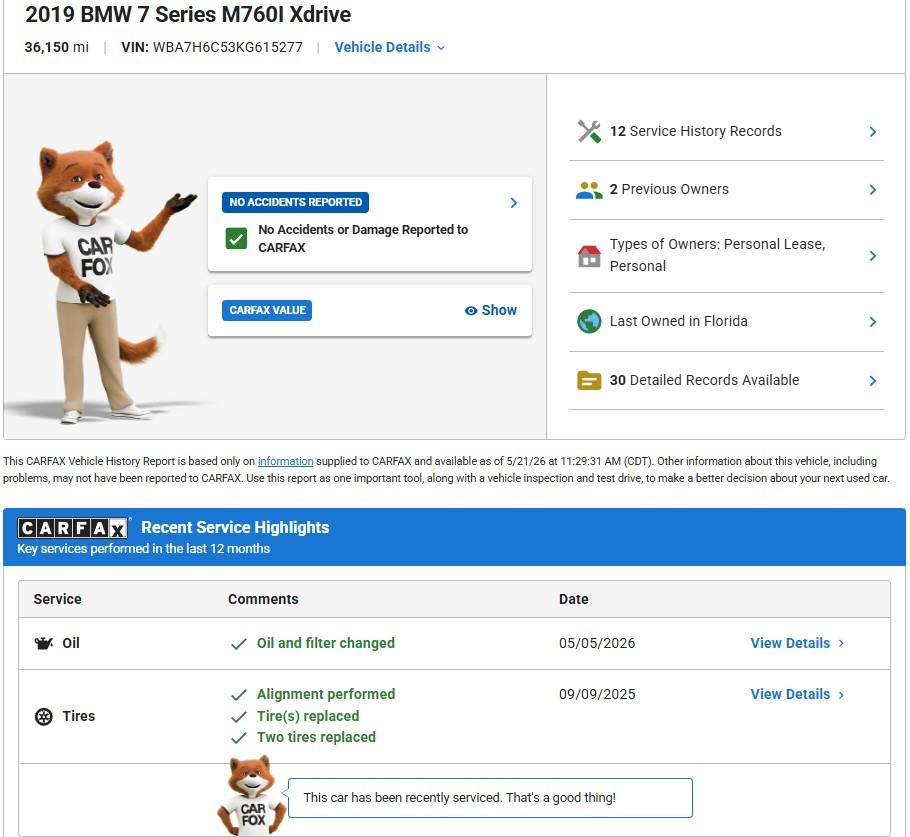This screenshot has height=837, width=910.
Task: Click 2 Previous Owners text
Action: pyautogui.click(x=669, y=189)
